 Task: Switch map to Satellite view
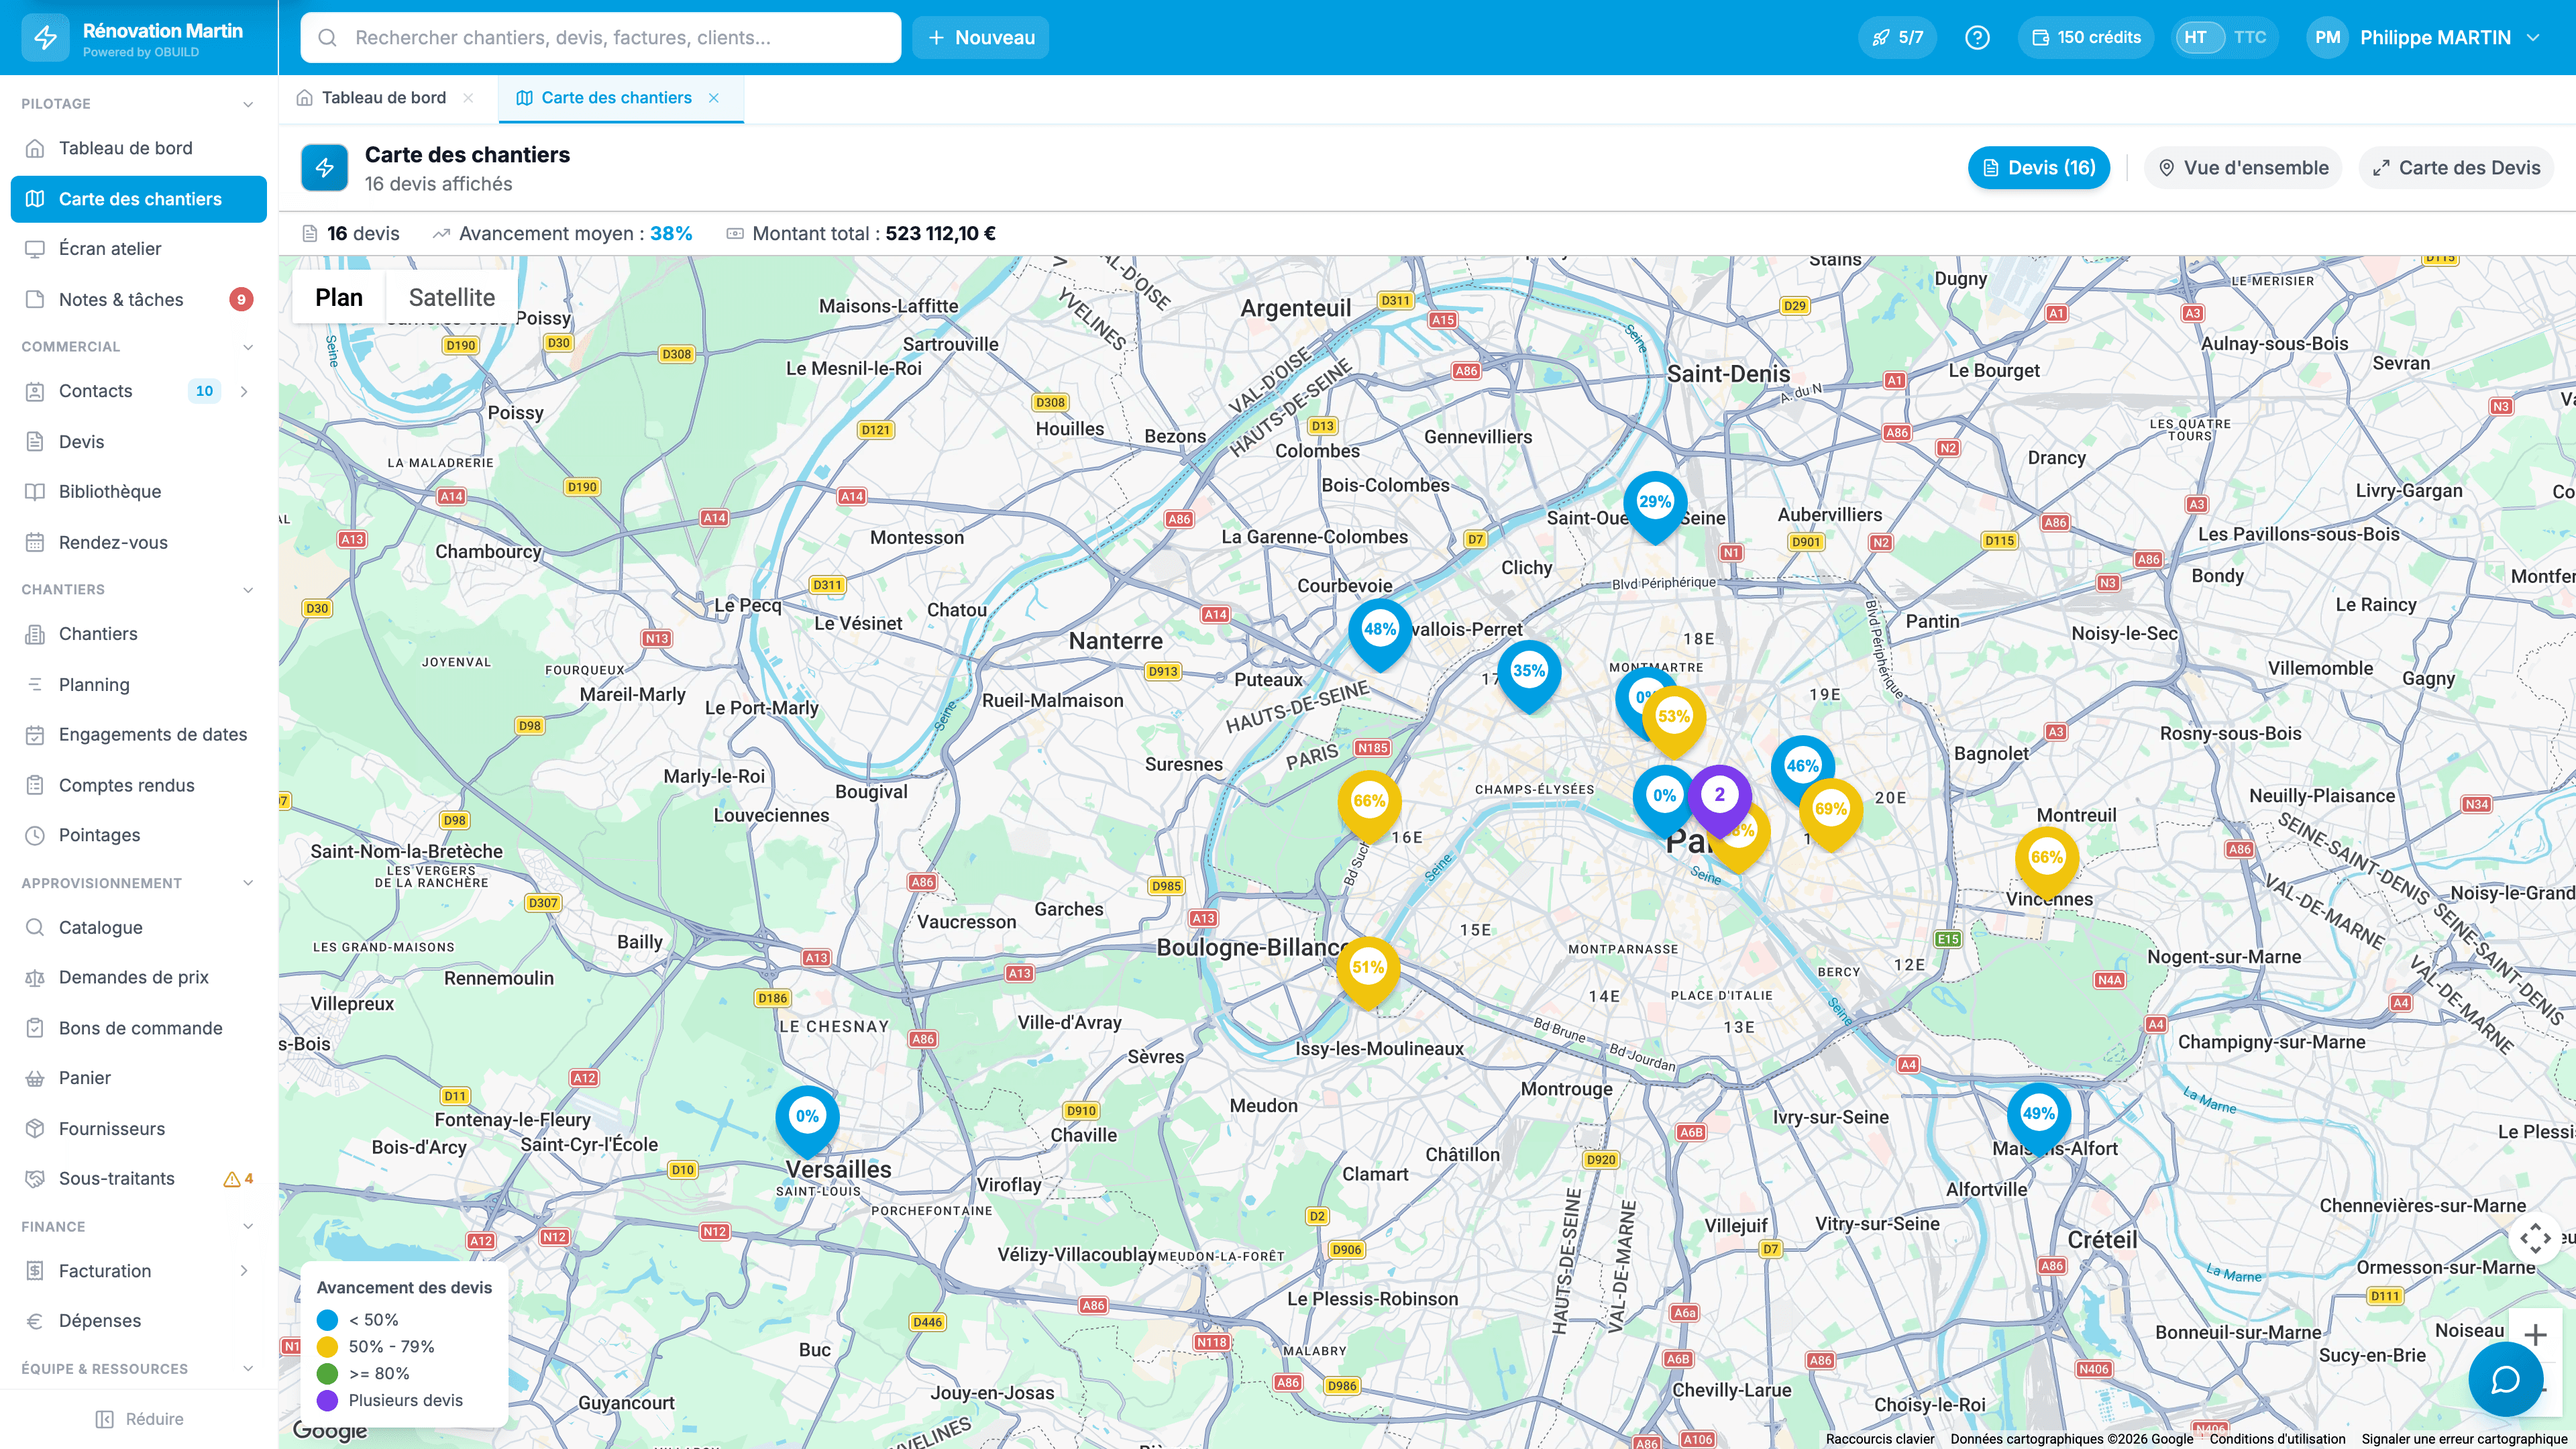452,297
